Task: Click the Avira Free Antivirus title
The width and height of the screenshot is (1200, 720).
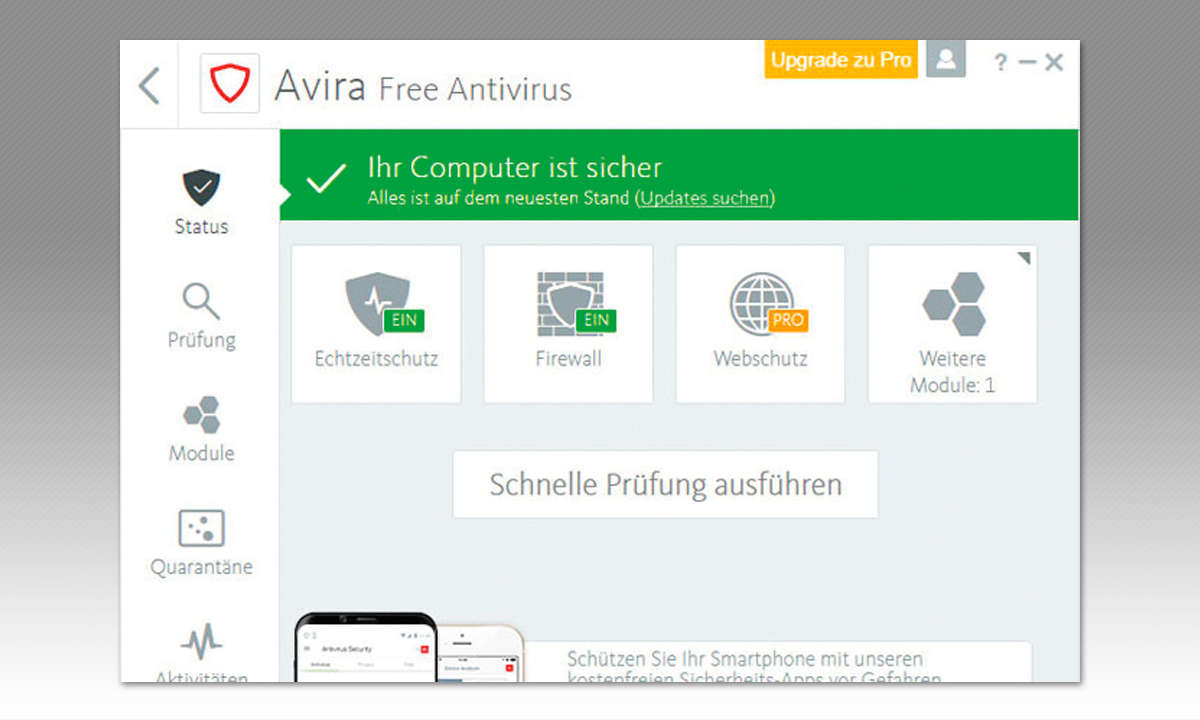Action: 423,88
